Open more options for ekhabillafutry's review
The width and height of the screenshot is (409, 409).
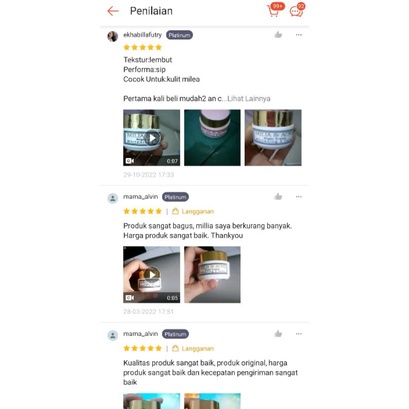[299, 35]
